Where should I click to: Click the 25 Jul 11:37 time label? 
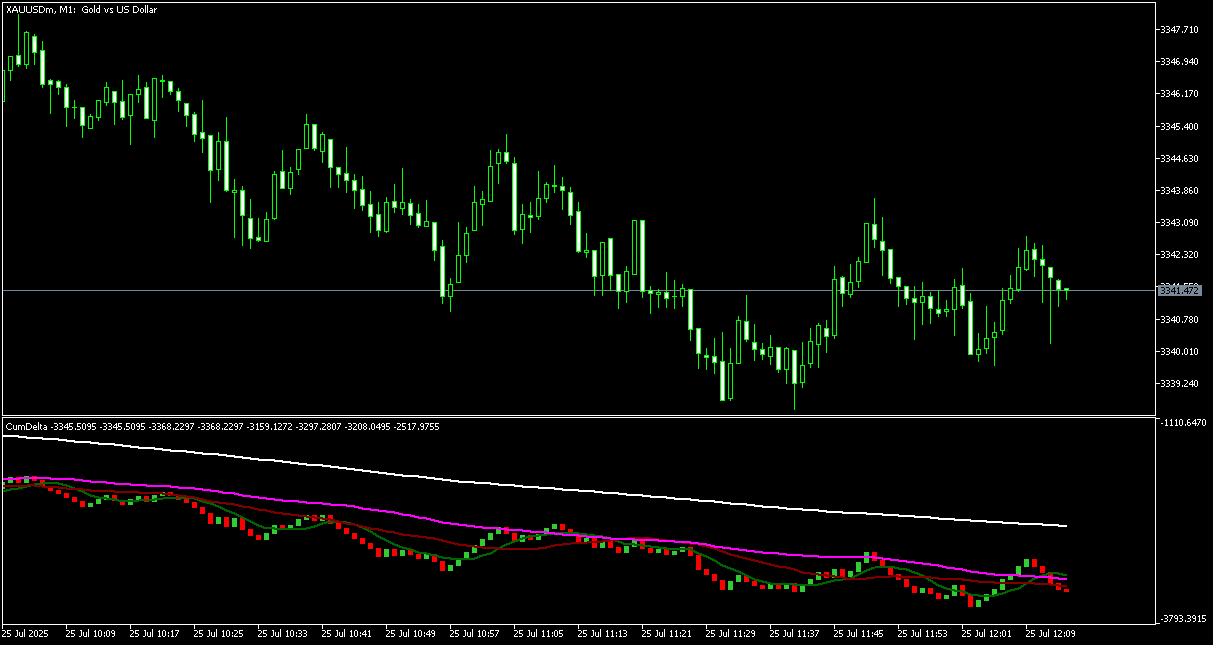click(x=795, y=634)
